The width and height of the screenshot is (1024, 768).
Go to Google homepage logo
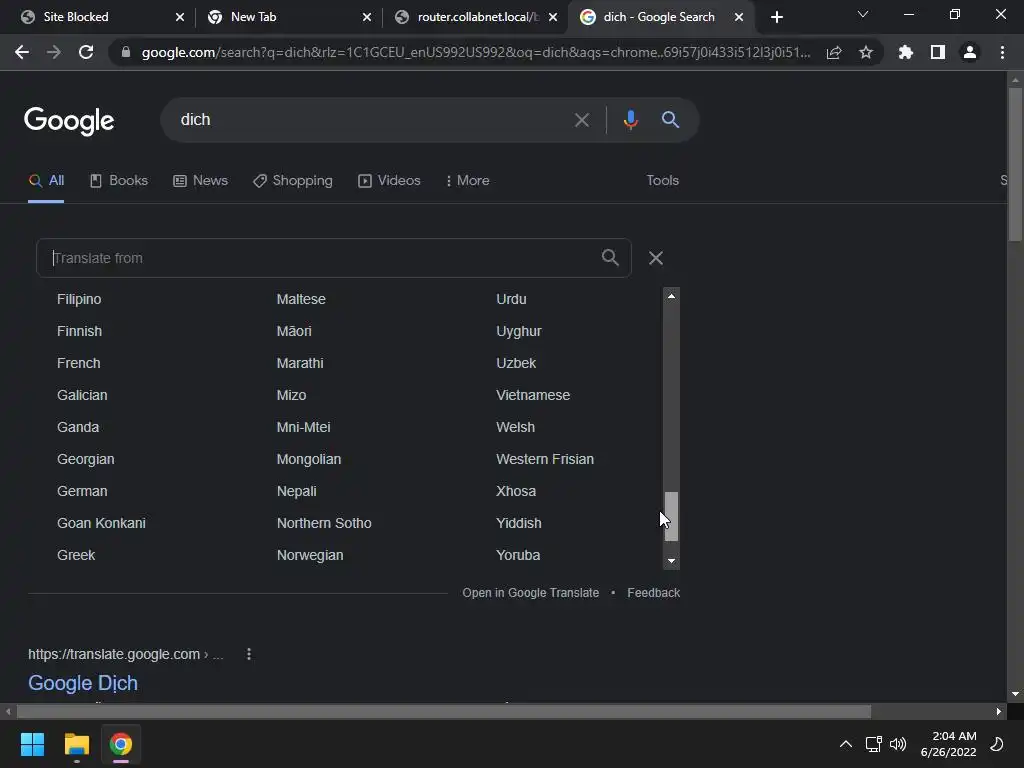tap(69, 121)
